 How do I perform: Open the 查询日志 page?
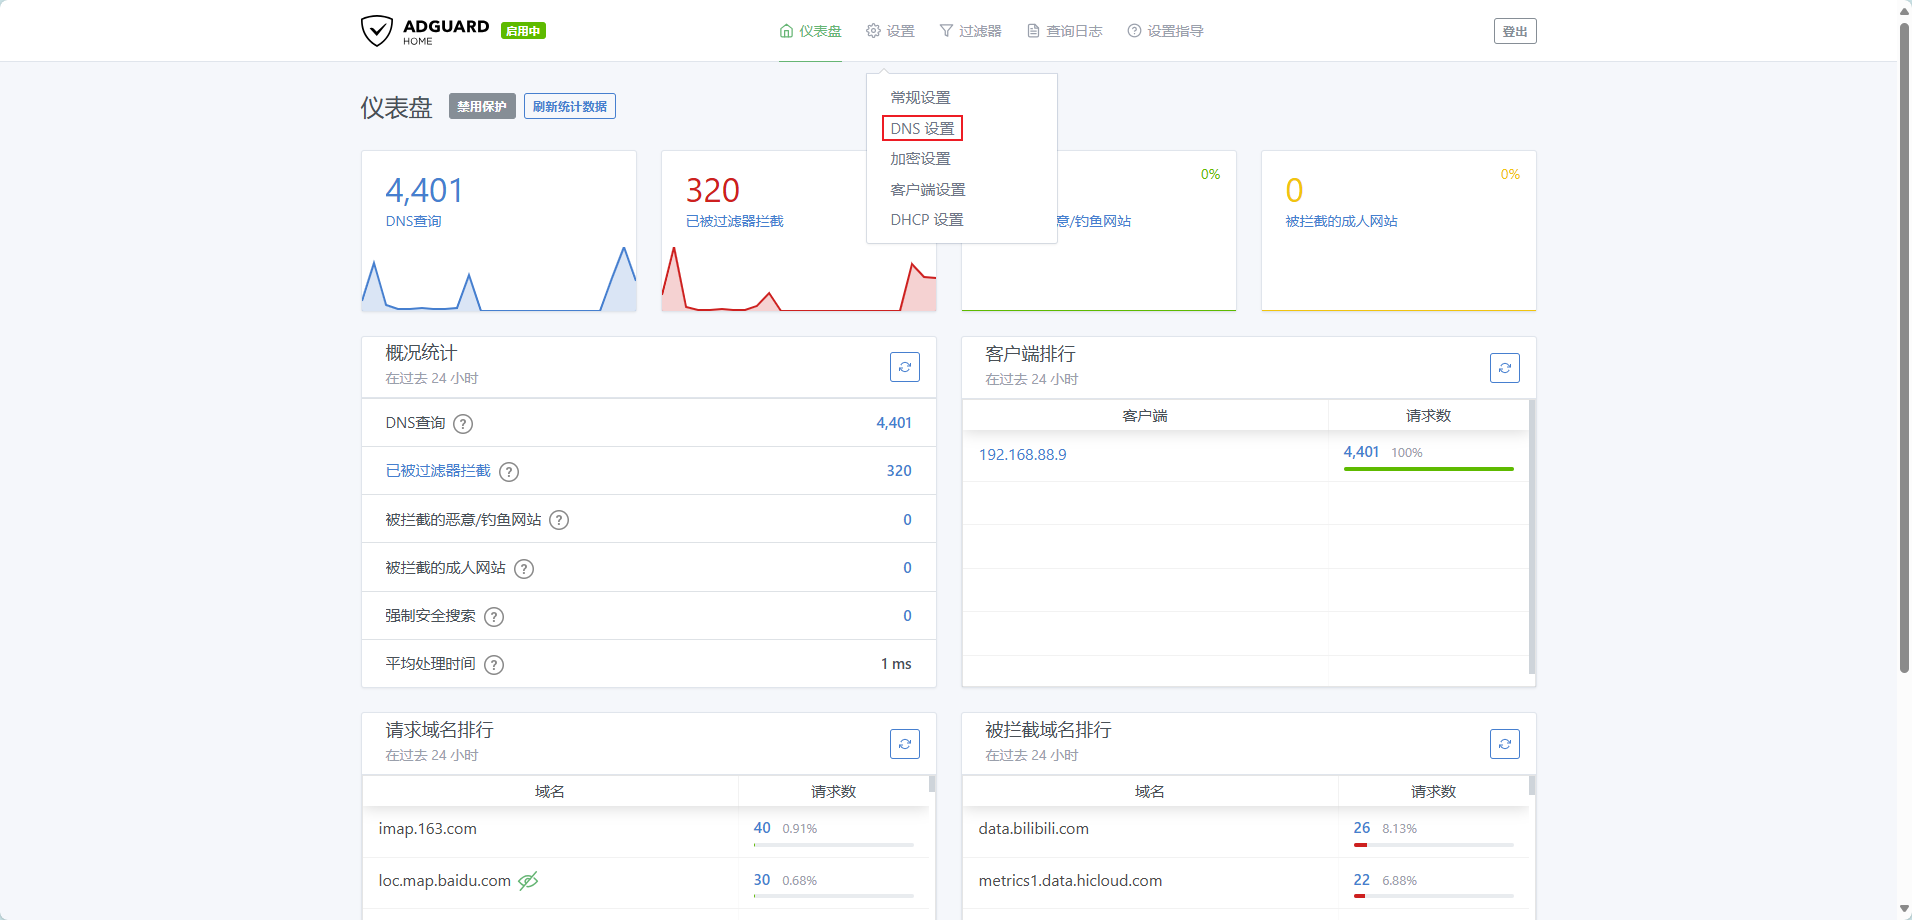1064,31
